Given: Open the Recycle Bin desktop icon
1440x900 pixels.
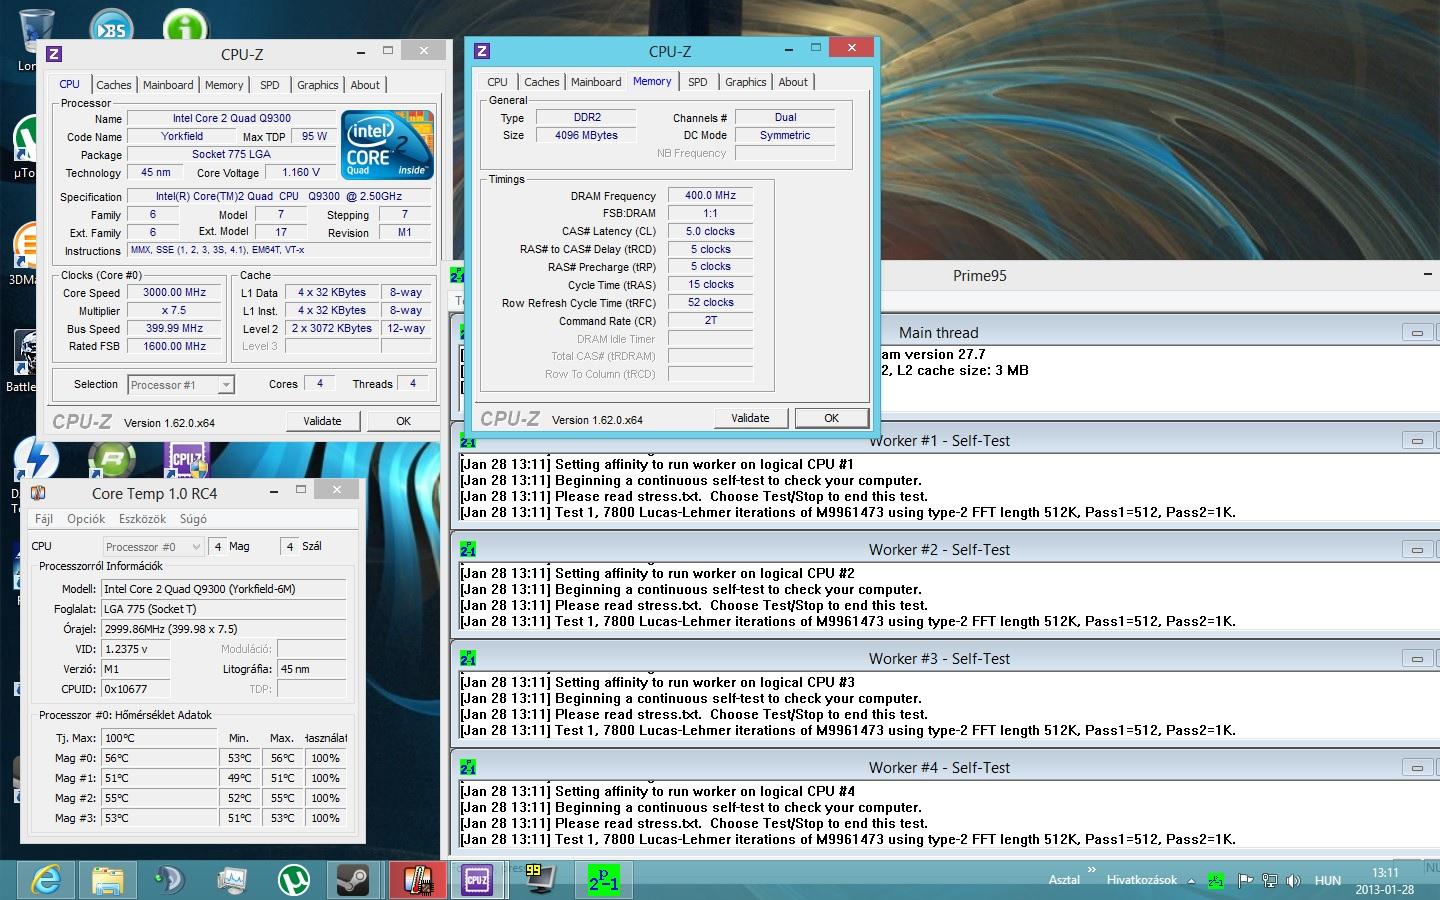Looking at the screenshot, I should tap(35, 30).
